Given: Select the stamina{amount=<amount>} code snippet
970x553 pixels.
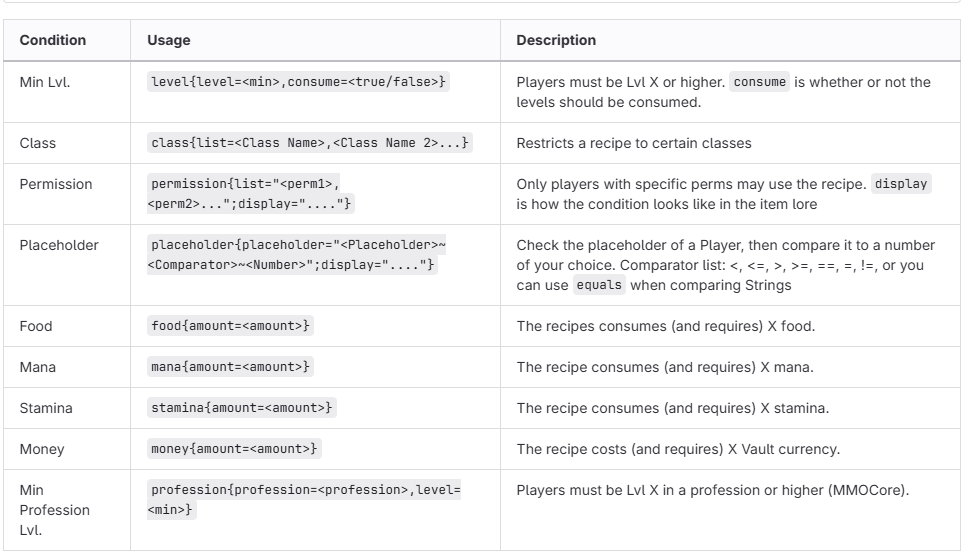Looking at the screenshot, I should [x=243, y=408].
